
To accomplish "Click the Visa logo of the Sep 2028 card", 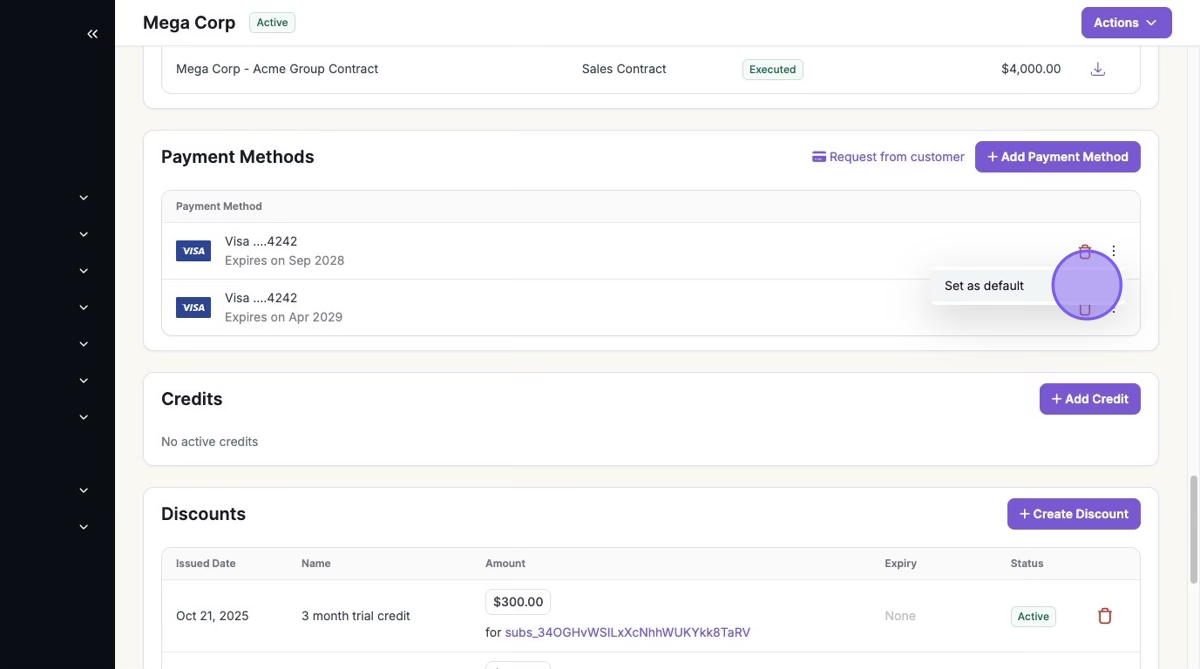I will click(x=193, y=251).
